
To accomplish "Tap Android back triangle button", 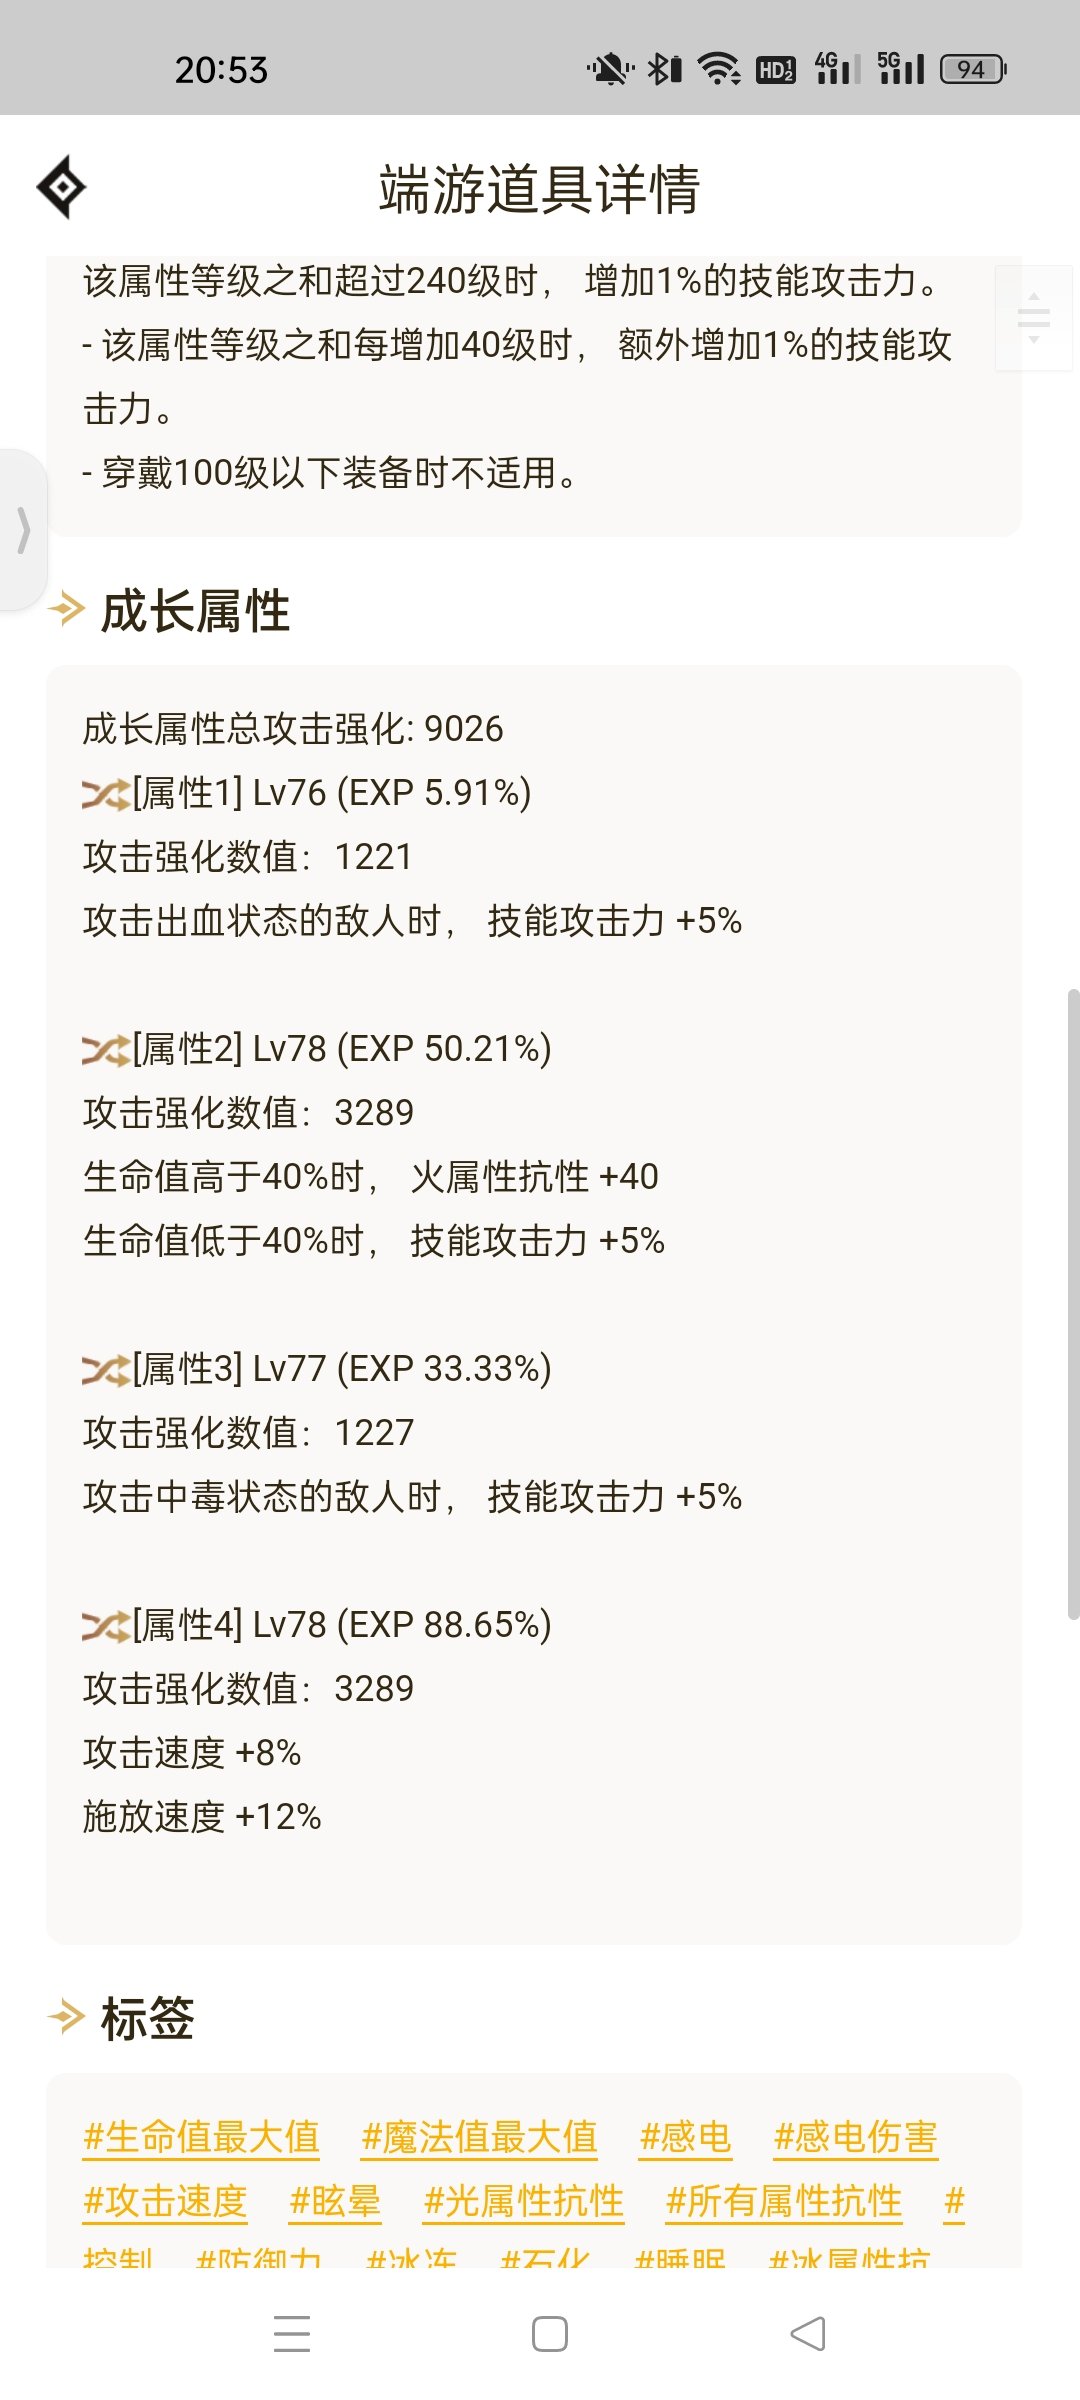I will coord(808,2333).
